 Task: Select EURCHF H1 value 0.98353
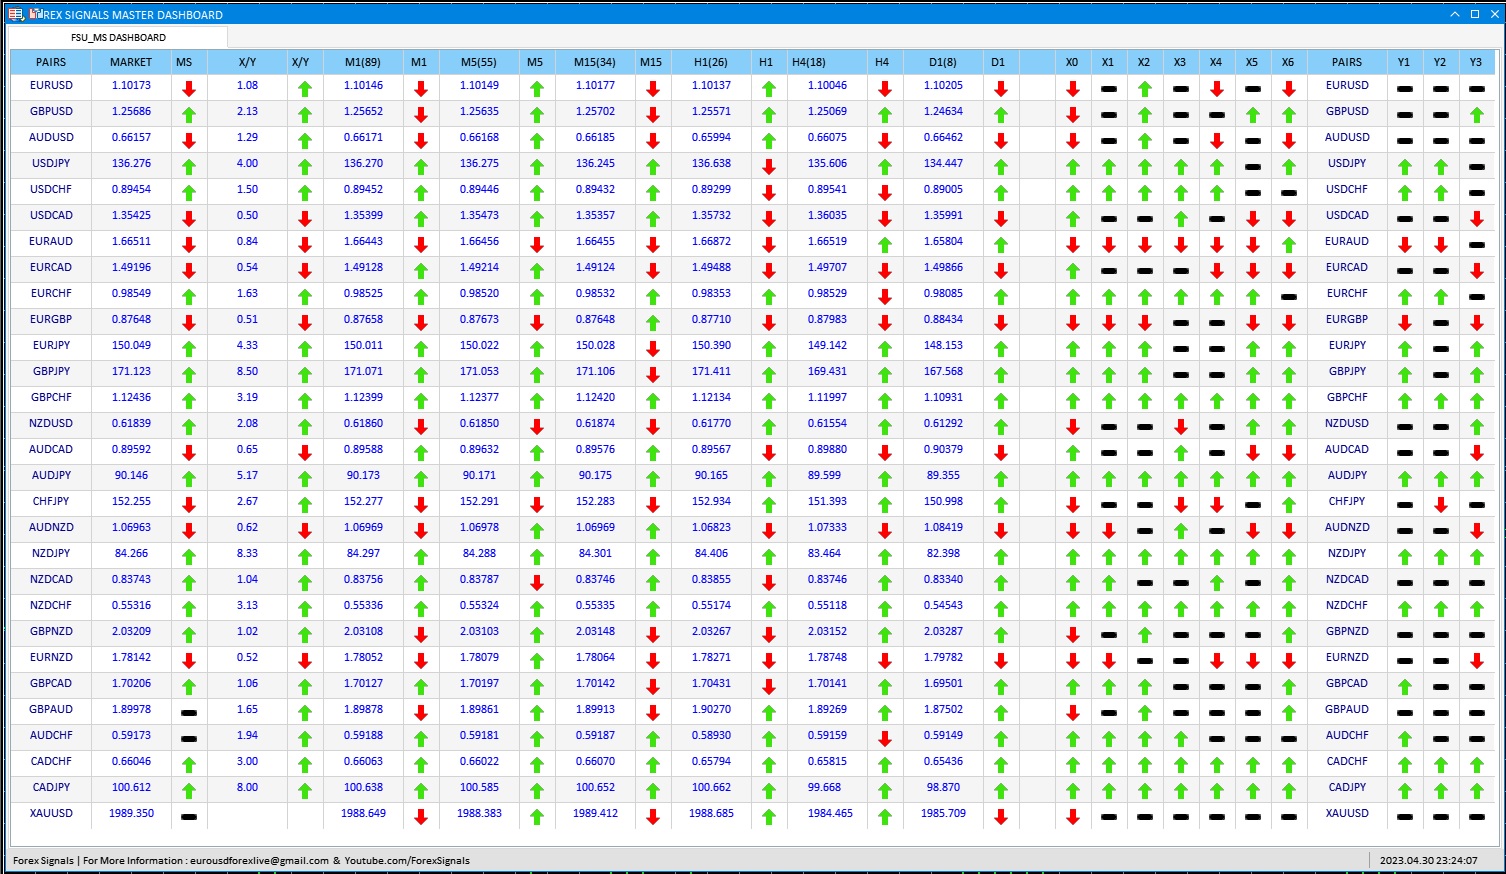(x=711, y=294)
